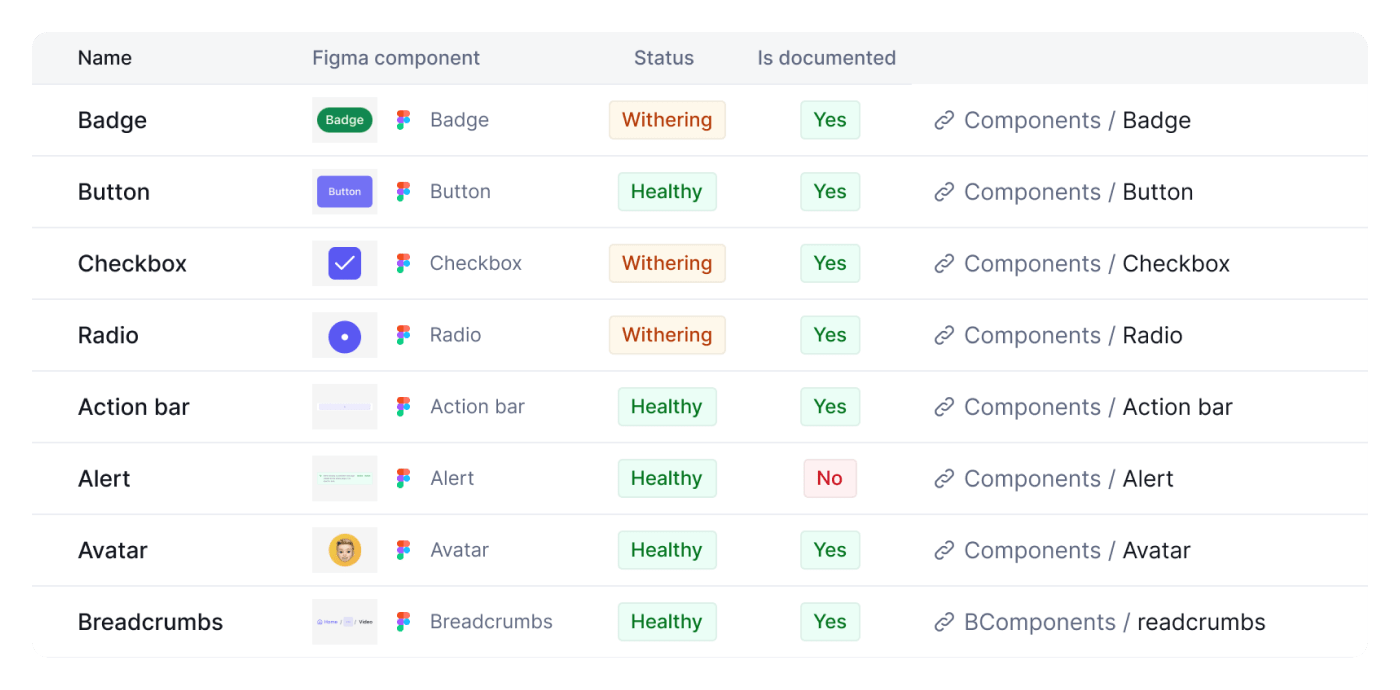Click the Name column header
The height and width of the screenshot is (690, 1400).
click(x=105, y=58)
